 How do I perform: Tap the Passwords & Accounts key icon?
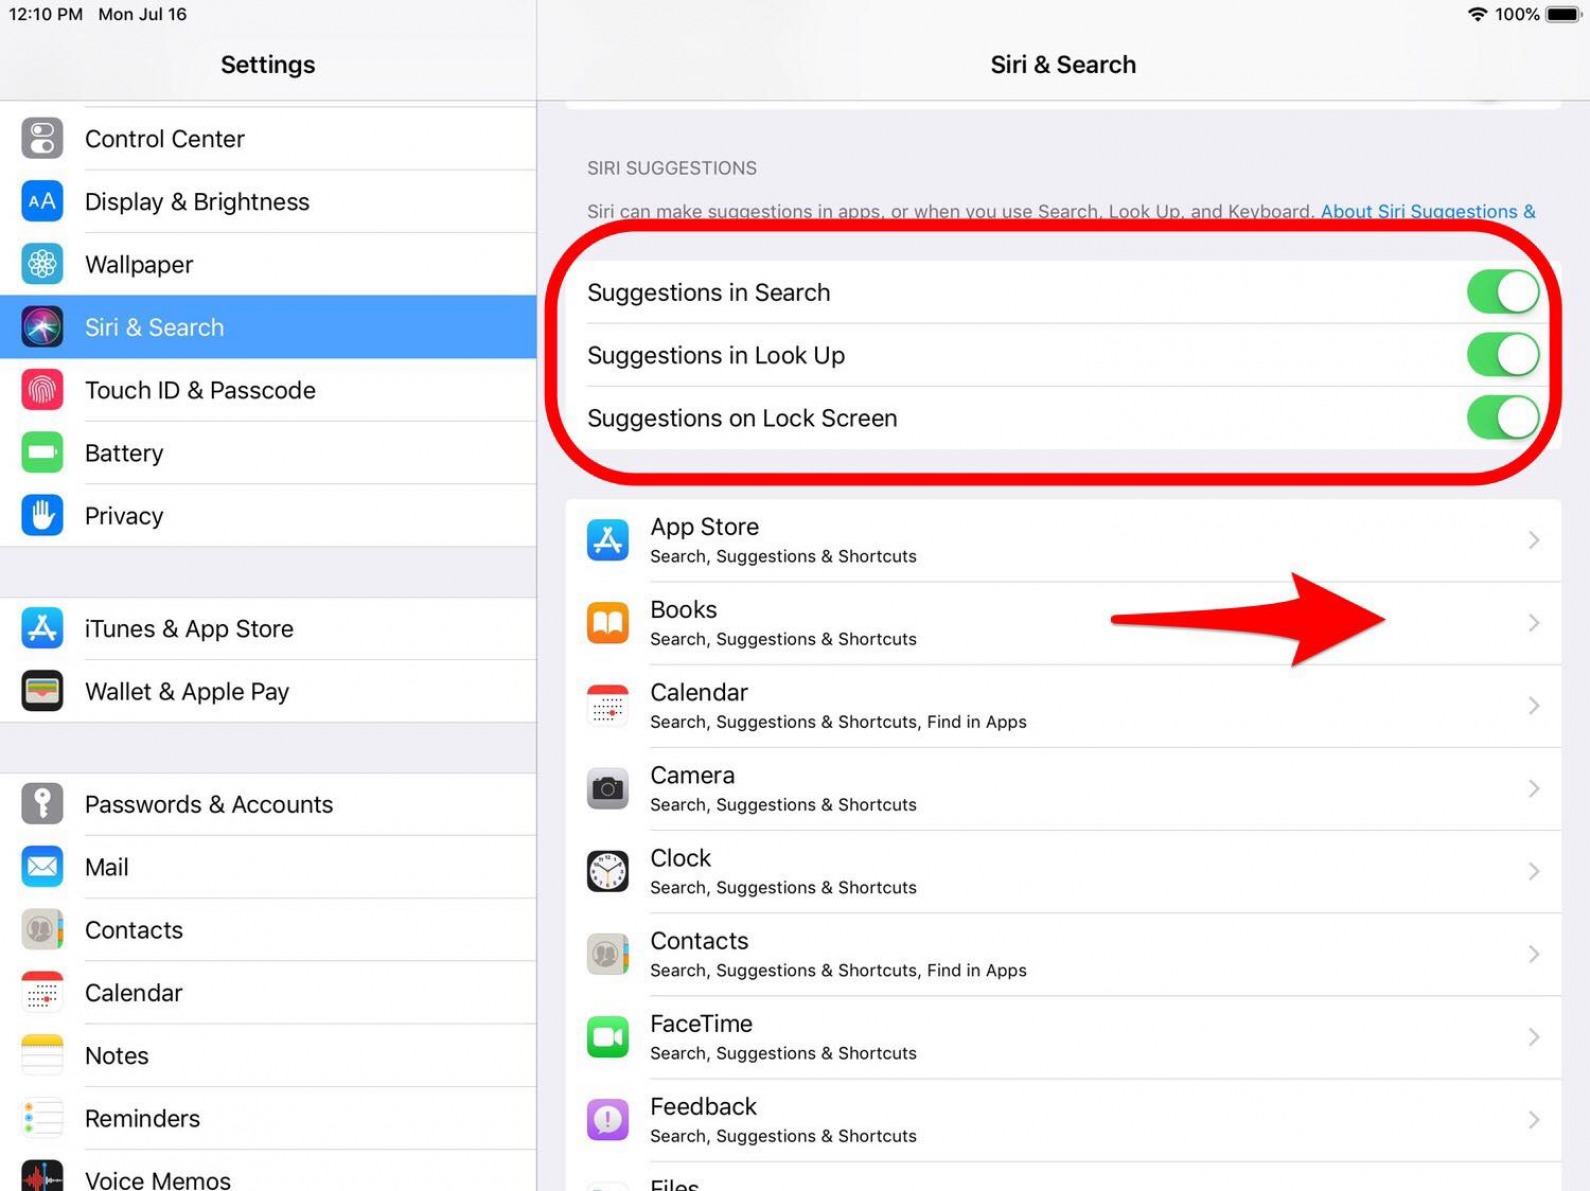click(42, 805)
